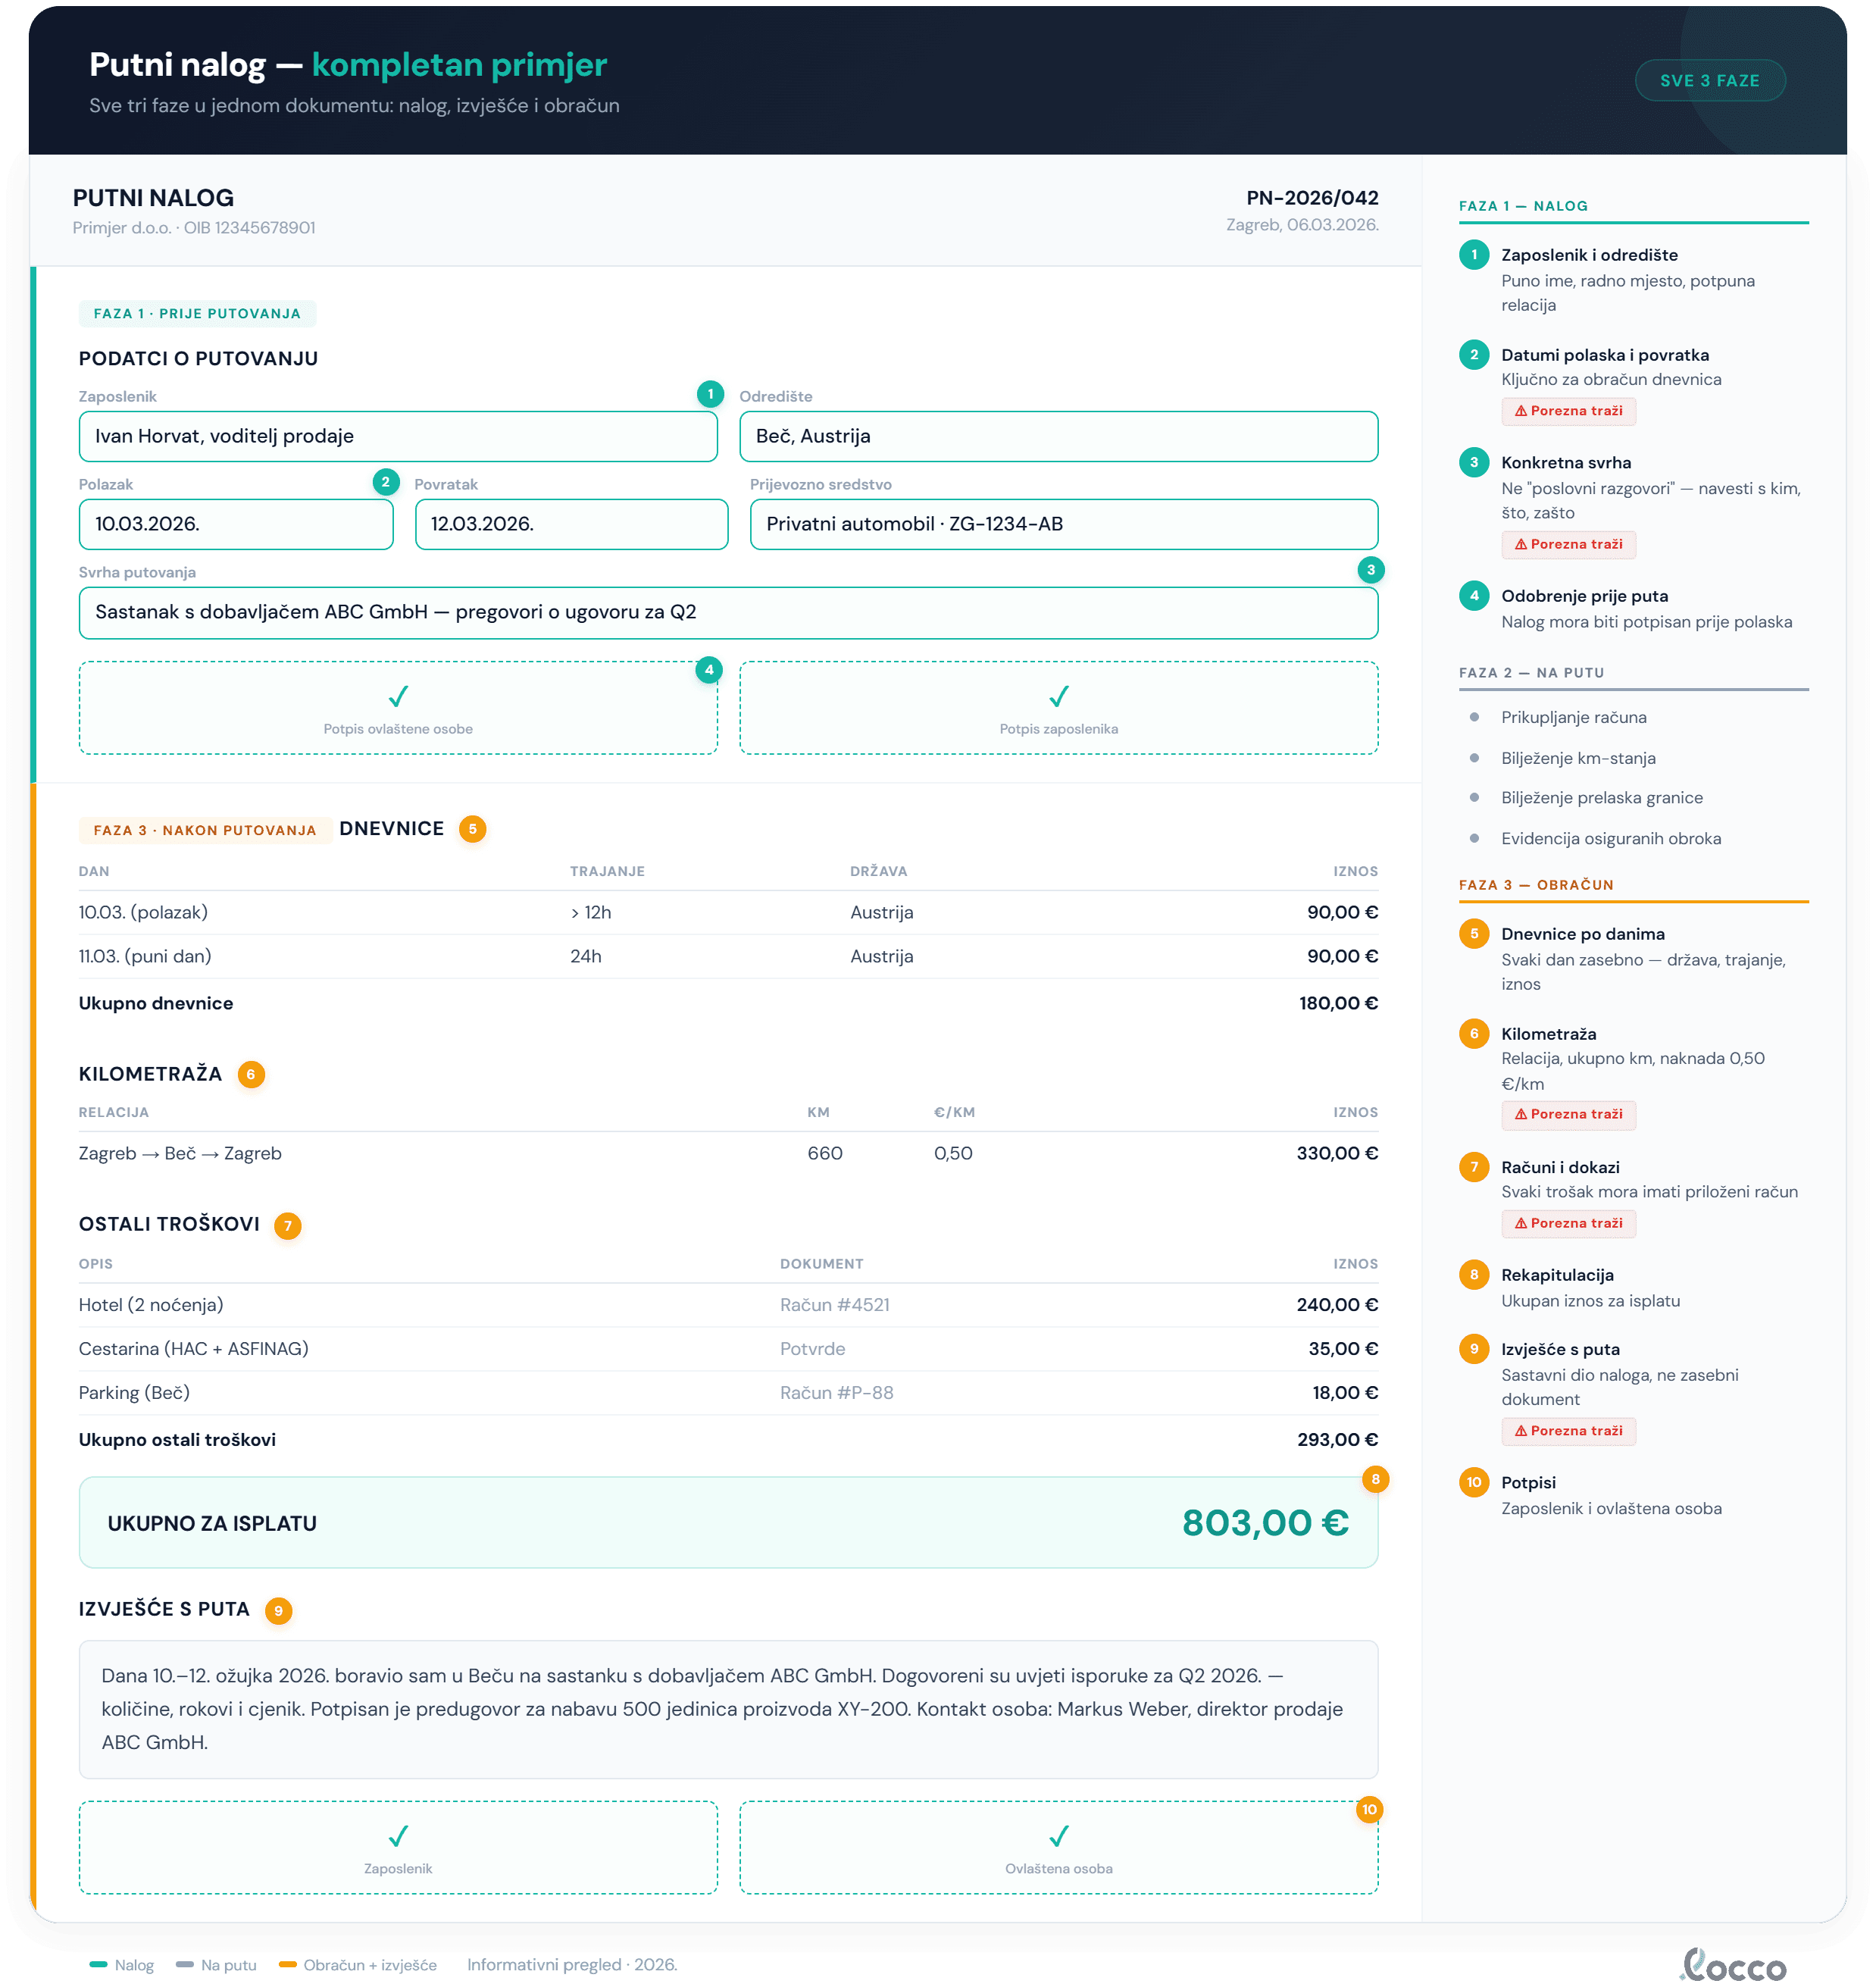
Task: Click orange marker 7 beside Ostali troškovi
Action: coord(288,1225)
